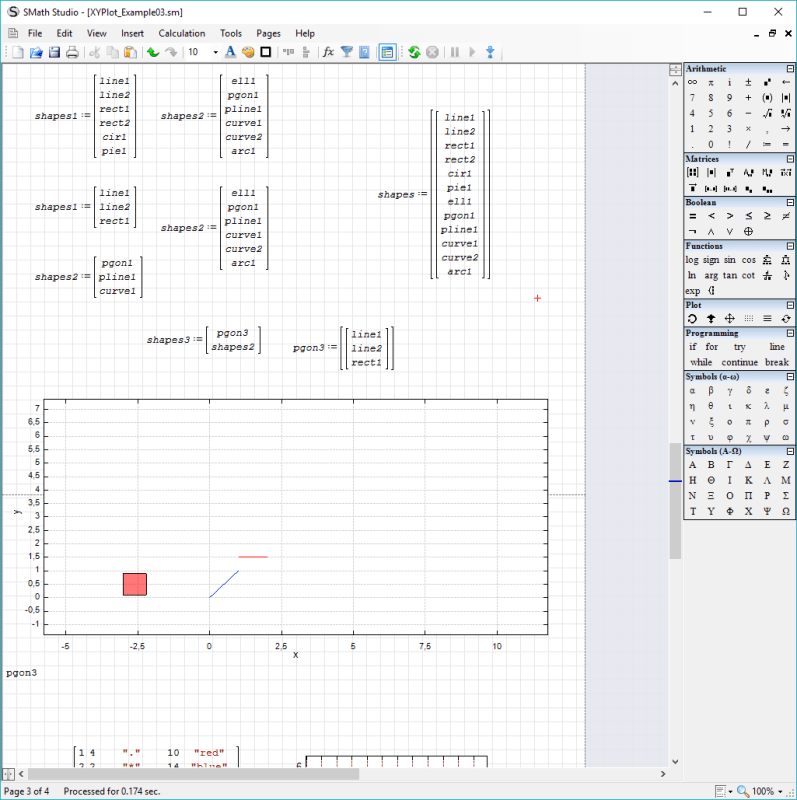Insert a 'while' loop from Programming
Image resolution: width=797 pixels, height=800 pixels.
[701, 362]
